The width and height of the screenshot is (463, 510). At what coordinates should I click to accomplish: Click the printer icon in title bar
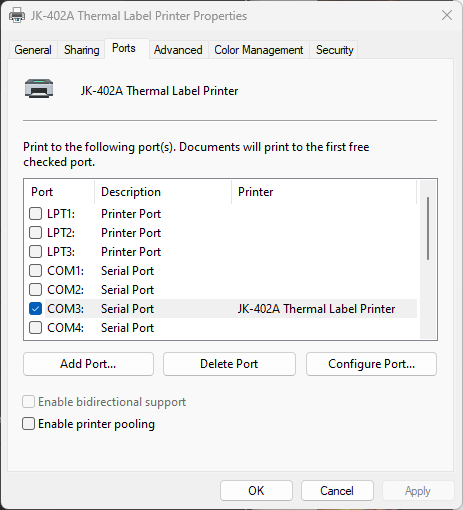[x=17, y=15]
